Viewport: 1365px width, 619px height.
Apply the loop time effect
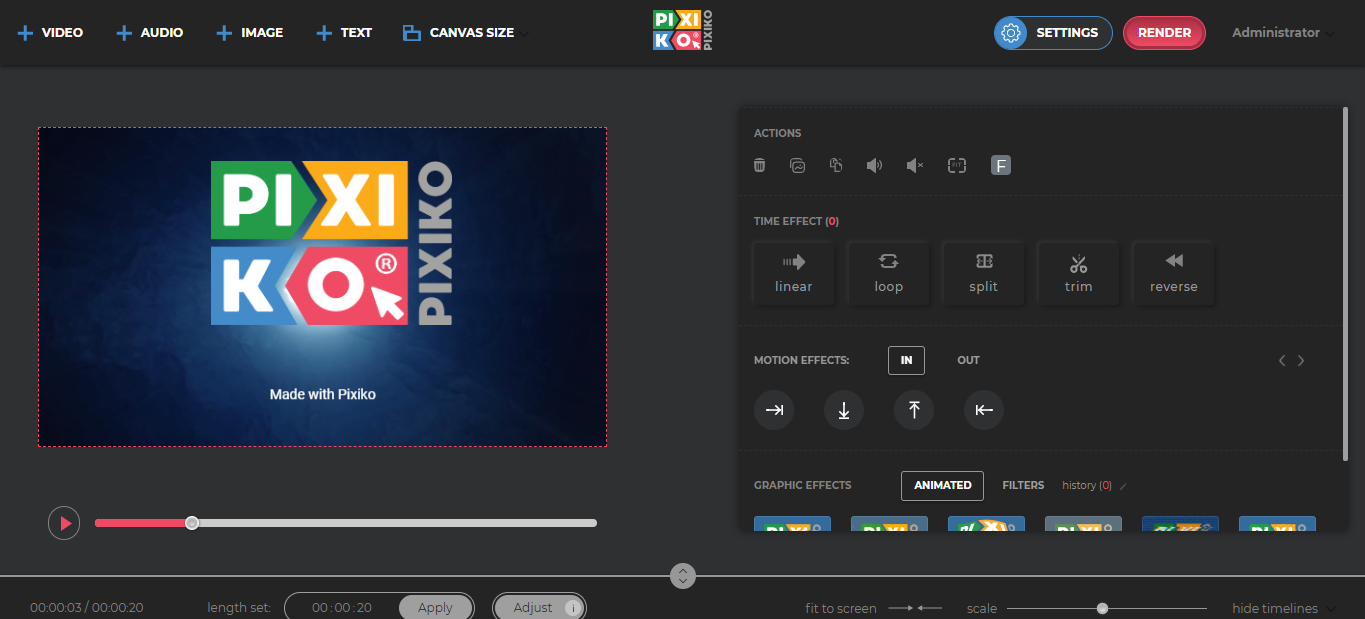(x=888, y=273)
